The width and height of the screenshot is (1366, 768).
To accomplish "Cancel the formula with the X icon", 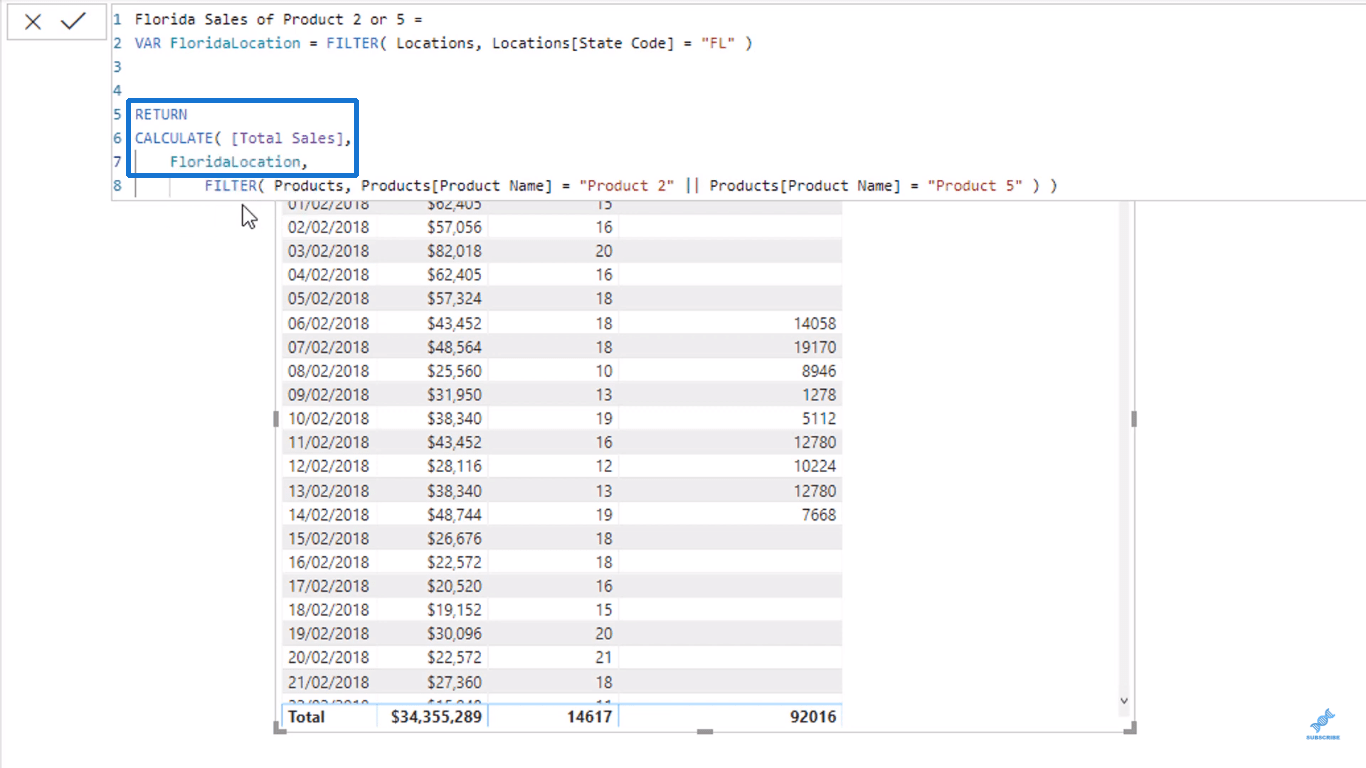I will point(33,22).
